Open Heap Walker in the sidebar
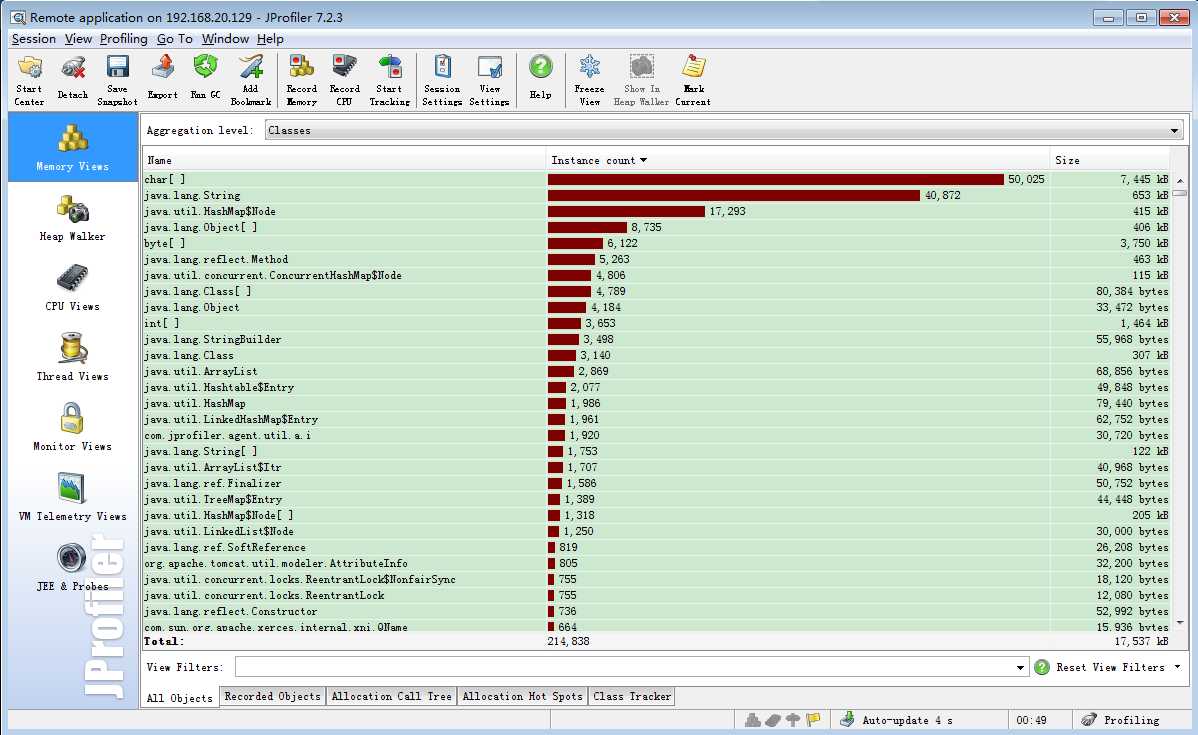Viewport: 1198px width, 735px height. tap(73, 218)
